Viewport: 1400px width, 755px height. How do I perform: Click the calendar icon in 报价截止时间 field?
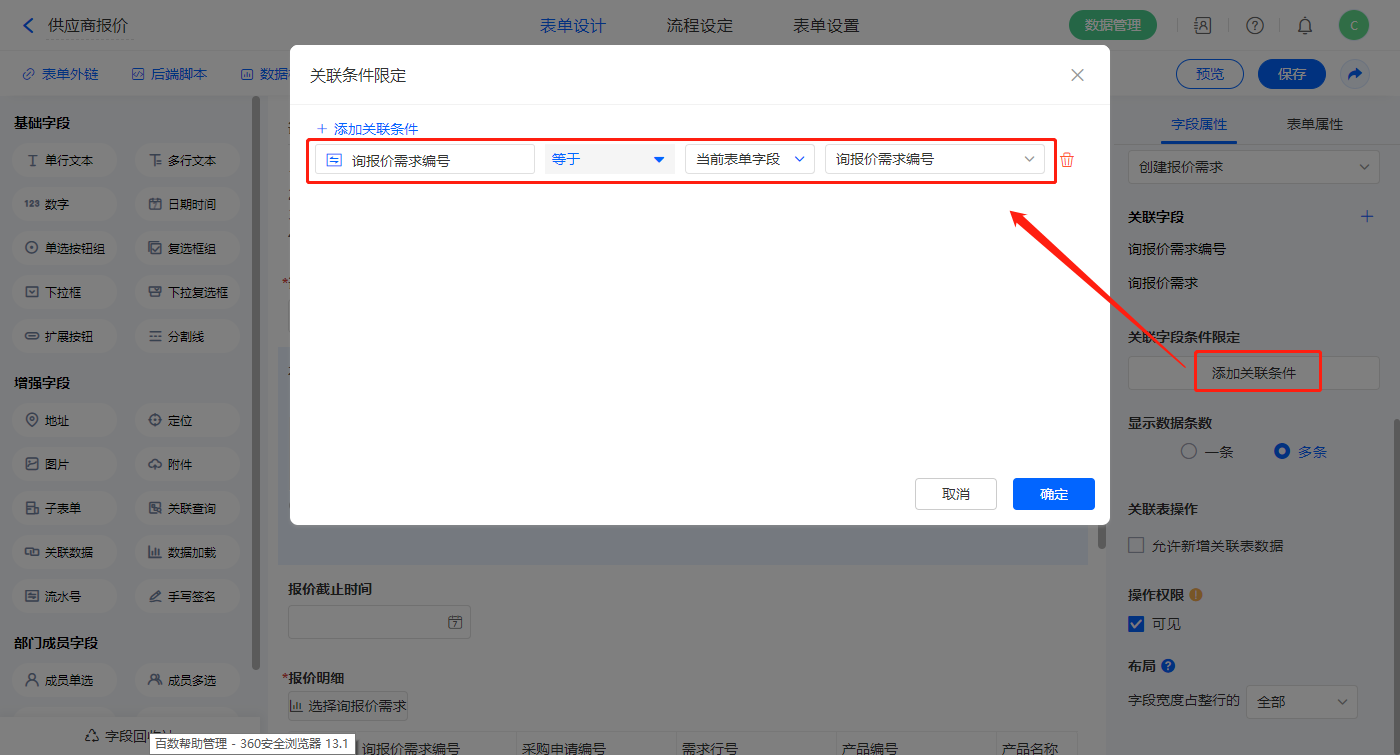pos(455,622)
